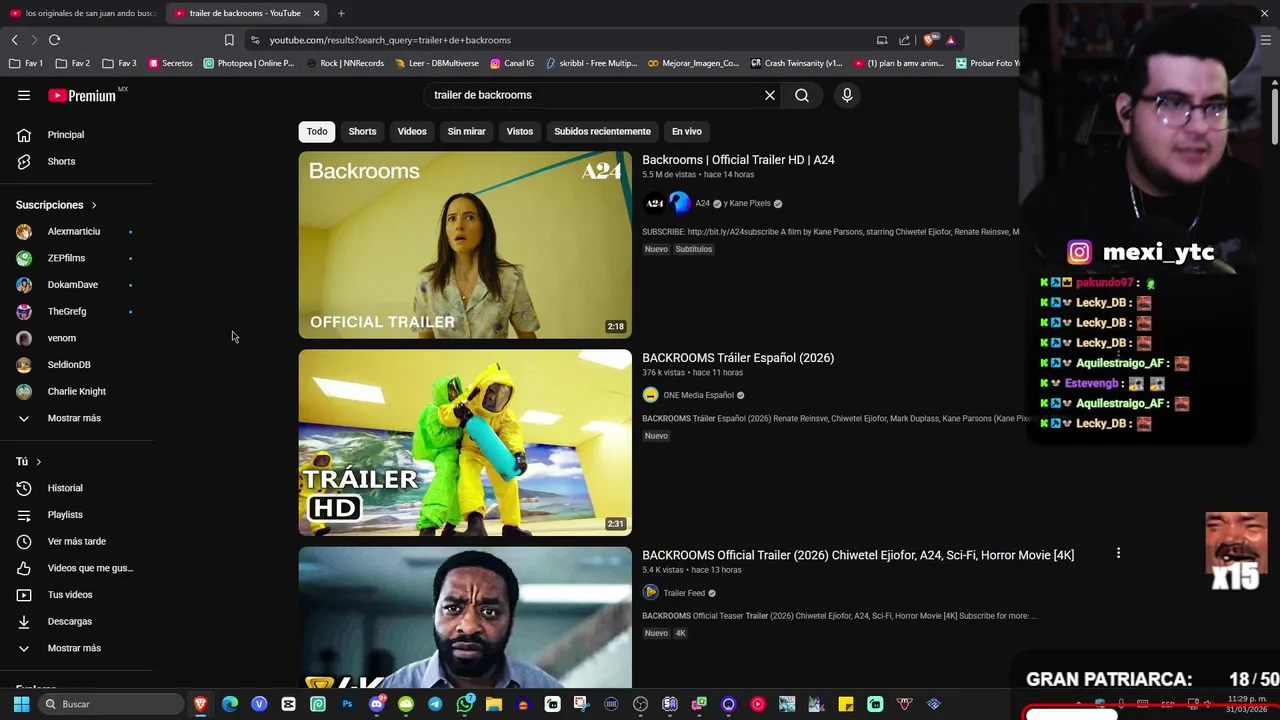The width and height of the screenshot is (1280, 720).
Task: Open BACKROOMS Tráiler Español (2026) title
Action: click(738, 358)
